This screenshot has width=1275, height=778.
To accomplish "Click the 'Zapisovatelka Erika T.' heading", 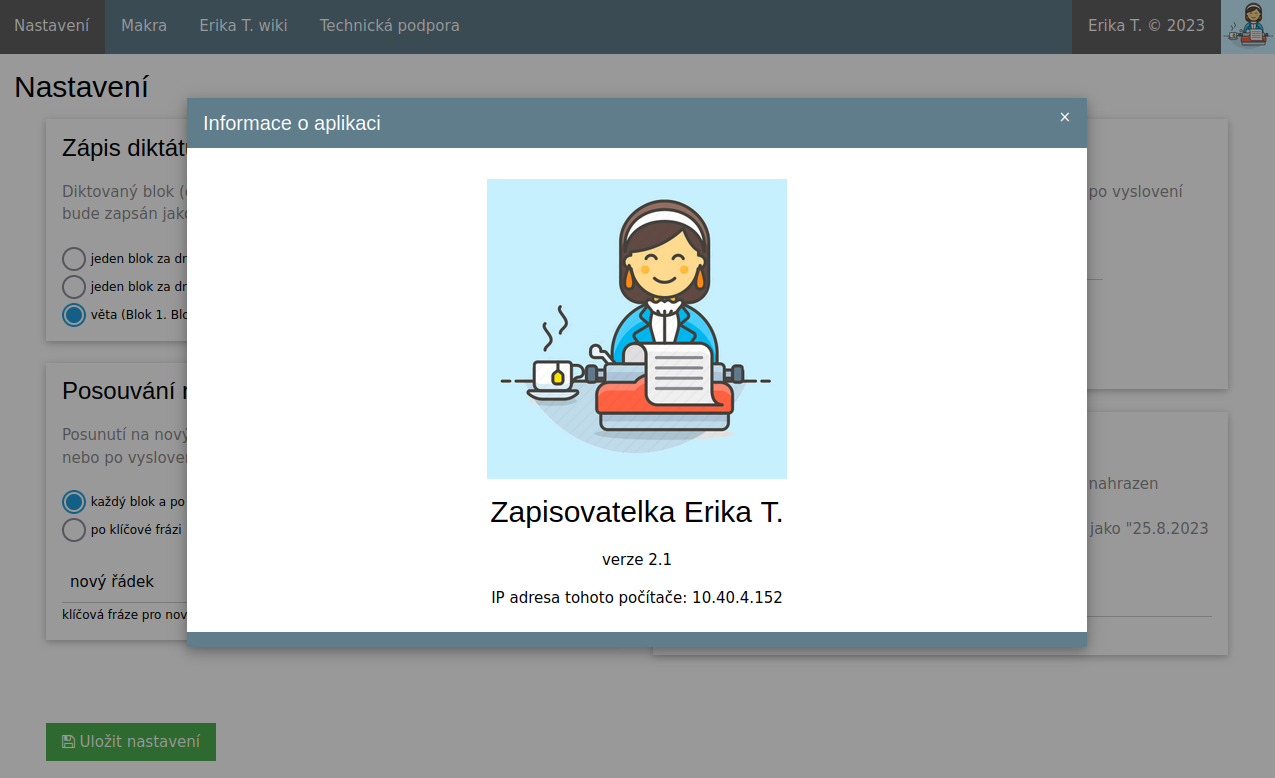I will click(x=636, y=512).
